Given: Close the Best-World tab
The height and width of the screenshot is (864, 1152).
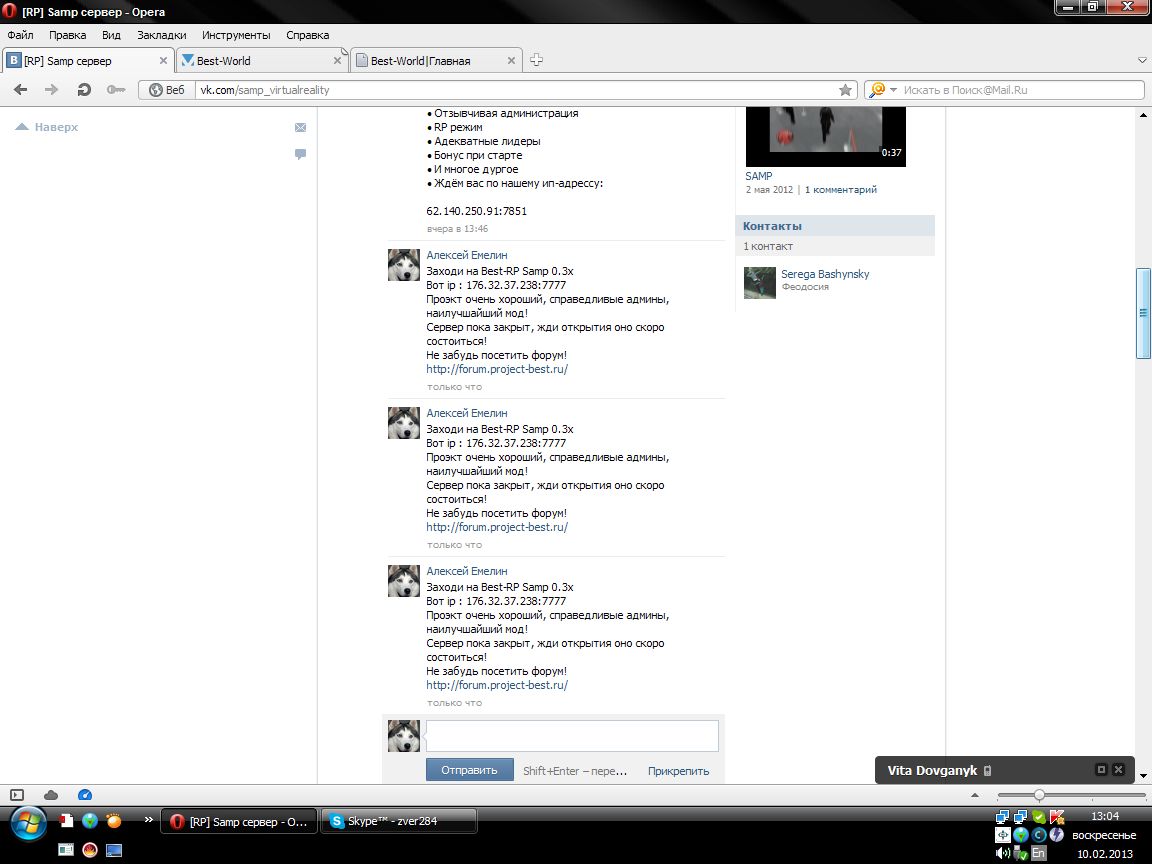Looking at the screenshot, I should point(337,61).
